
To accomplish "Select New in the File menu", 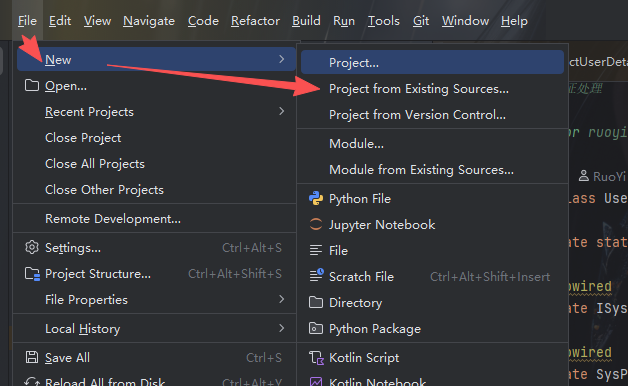I will point(156,59).
